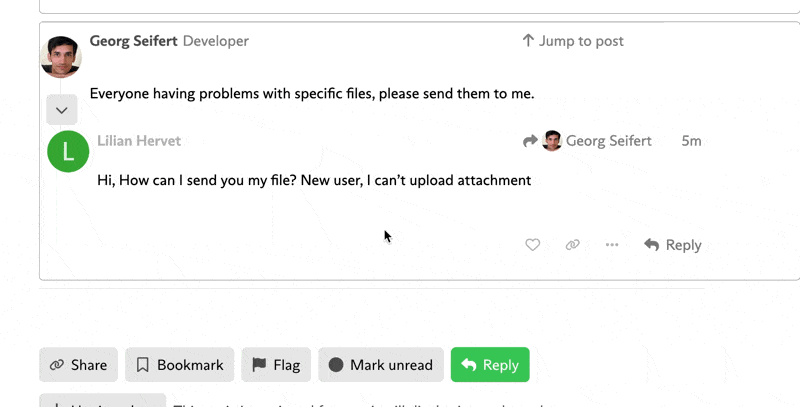Collapse quoted post with chevron button
Screen dimensions: 800x407
point(62,110)
